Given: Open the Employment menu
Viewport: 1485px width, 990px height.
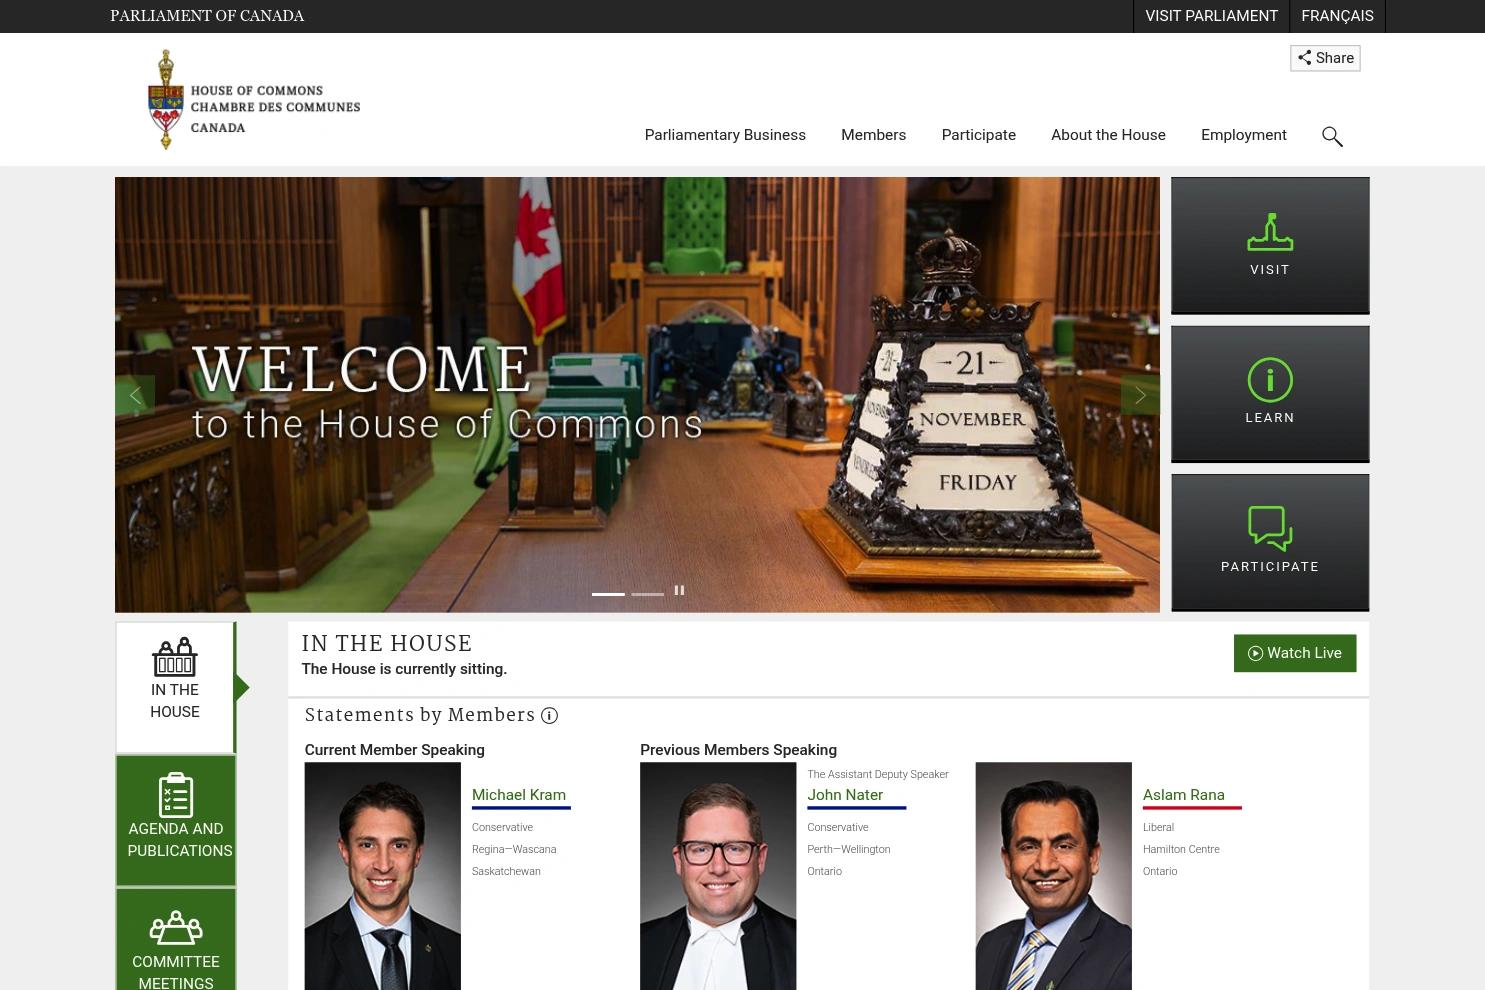Looking at the screenshot, I should pos(1244,135).
